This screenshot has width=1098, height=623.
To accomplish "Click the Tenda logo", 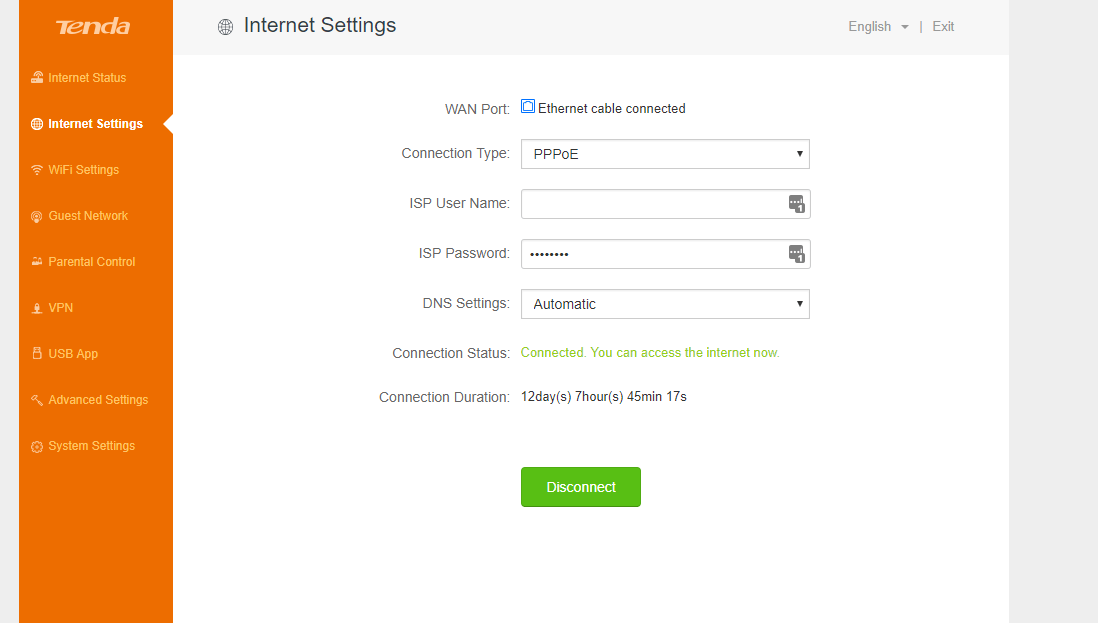I will [x=93, y=27].
